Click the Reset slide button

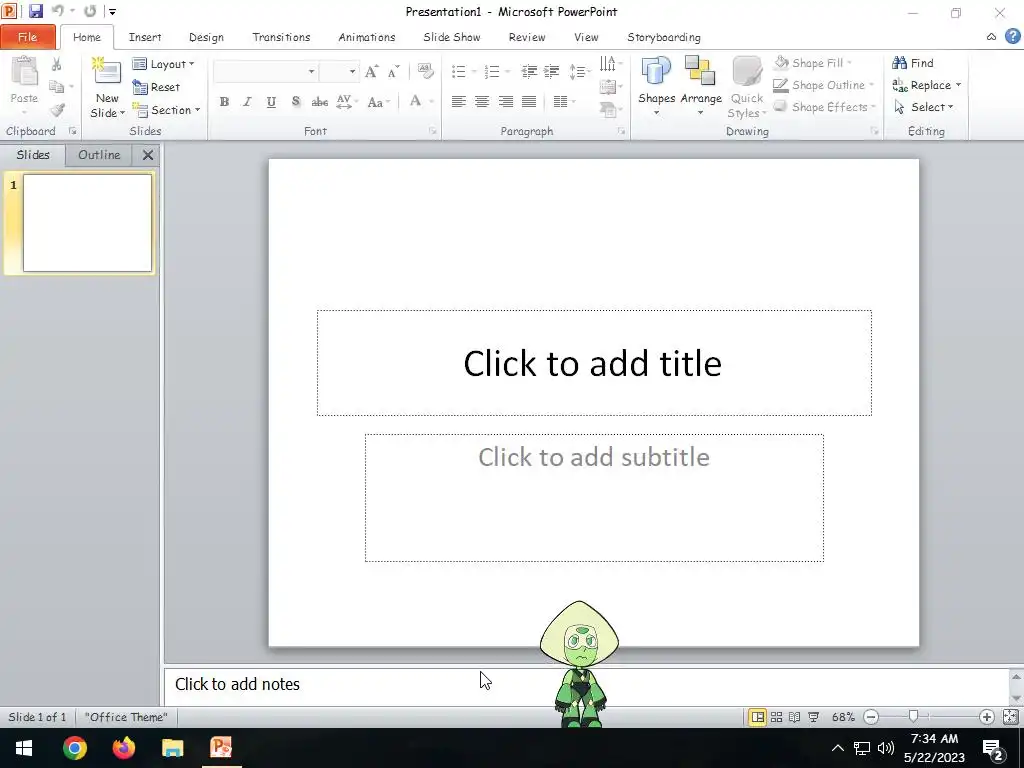coord(156,87)
